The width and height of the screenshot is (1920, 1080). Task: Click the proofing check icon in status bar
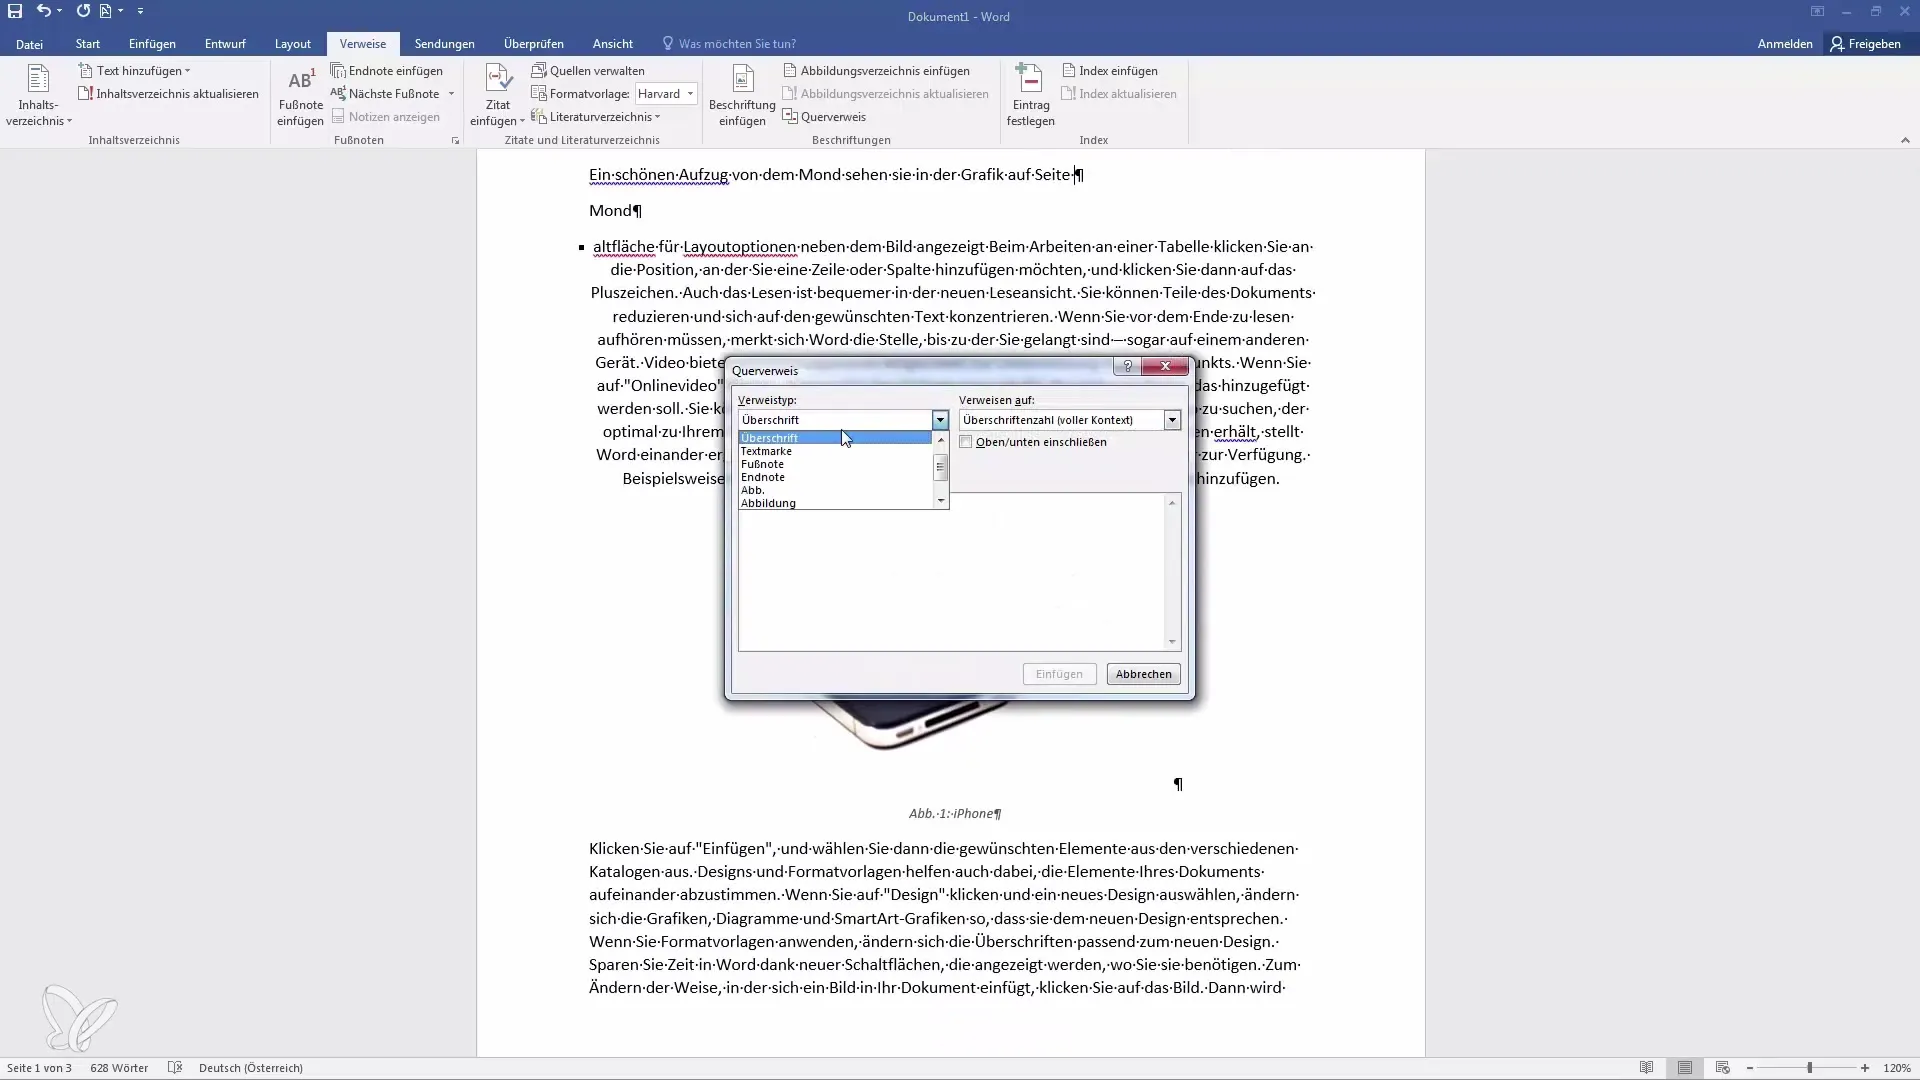coord(175,1068)
